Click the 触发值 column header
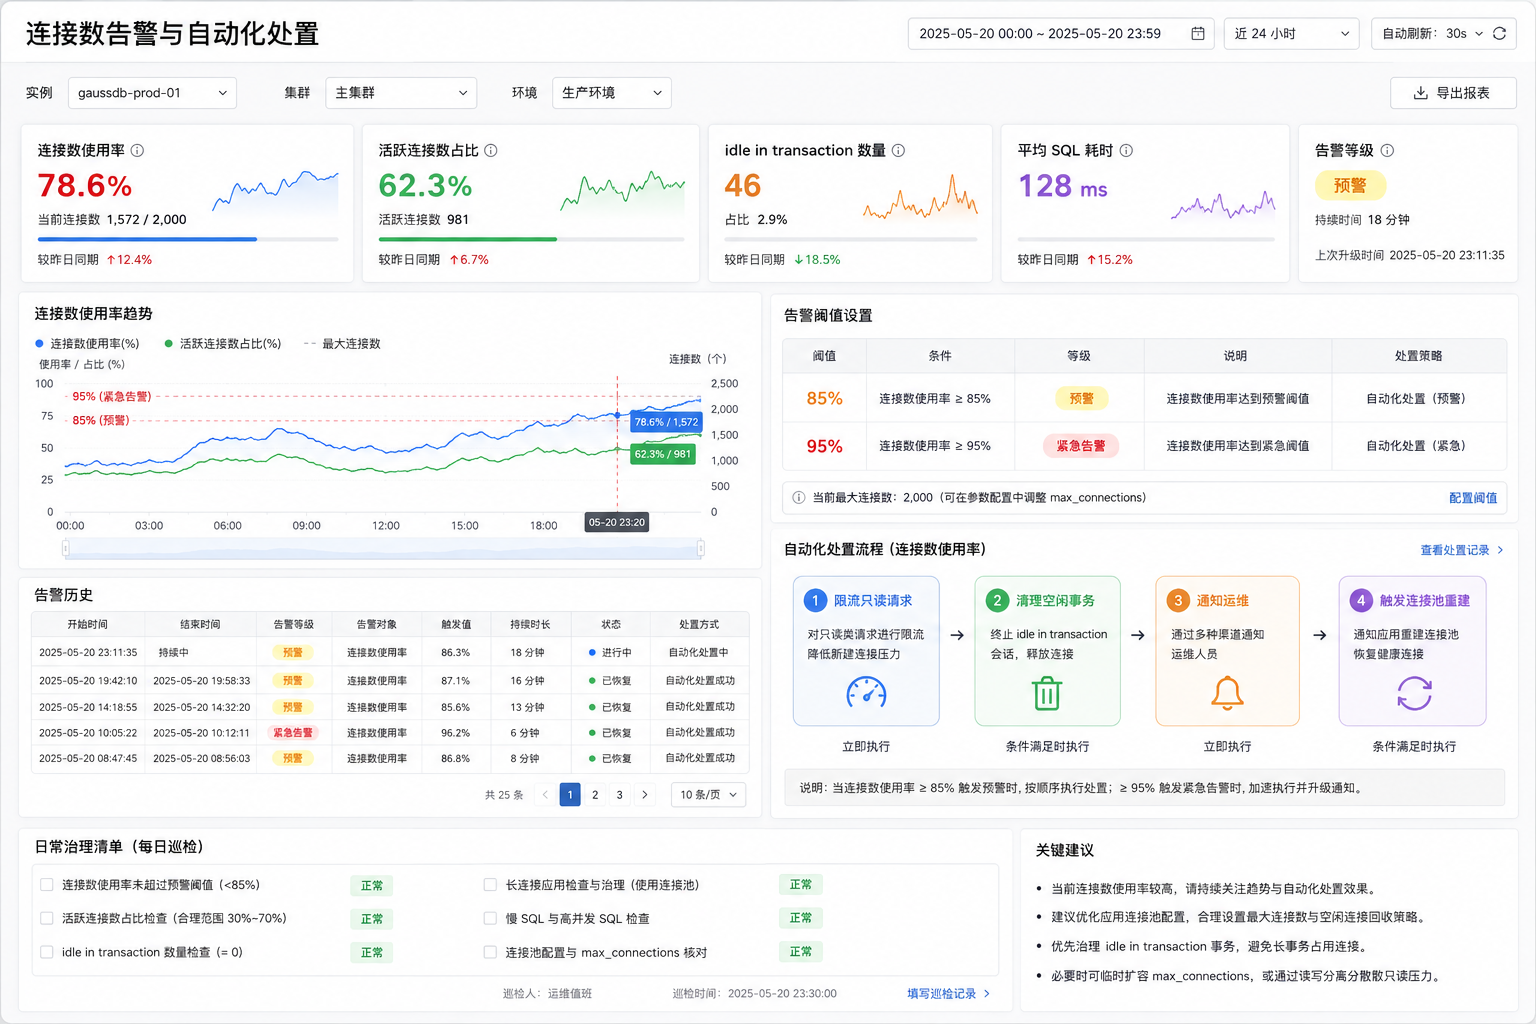Viewport: 1536px width, 1024px height. (456, 625)
